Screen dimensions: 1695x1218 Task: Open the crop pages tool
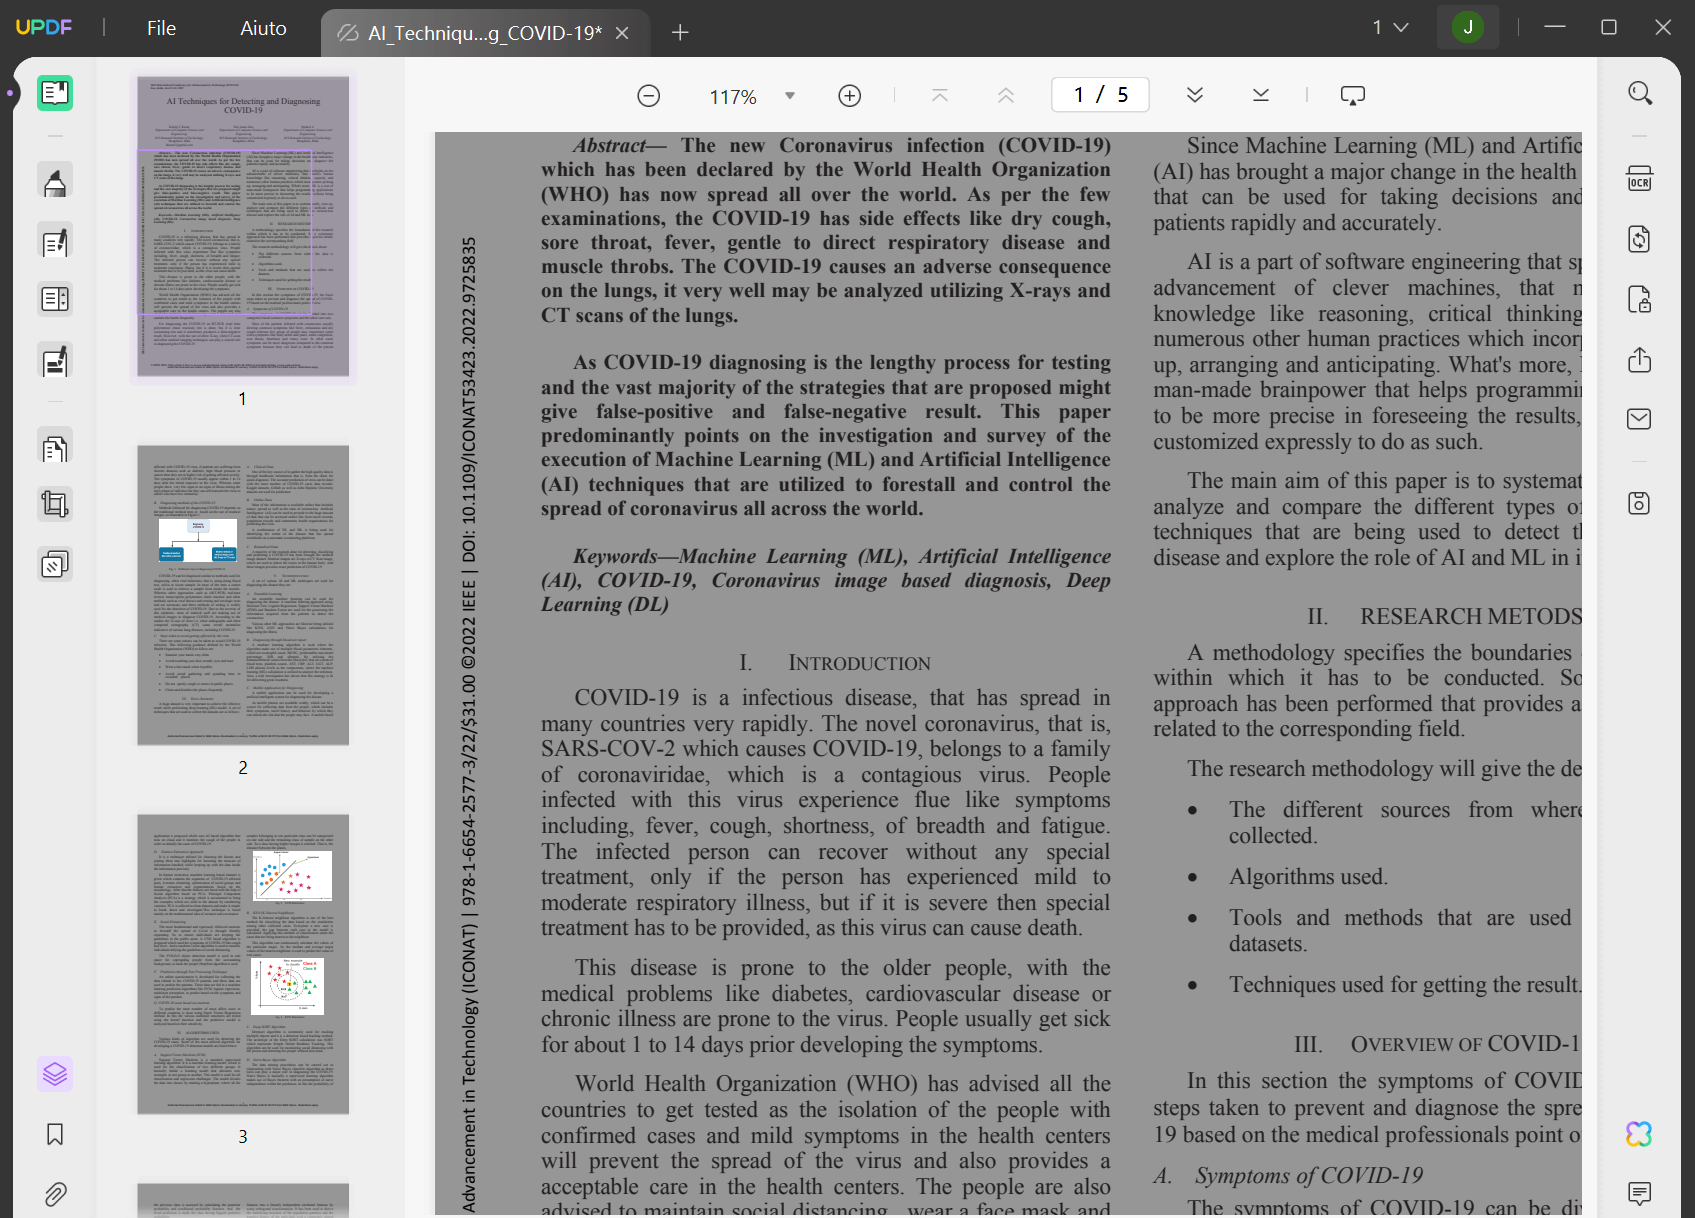(x=55, y=503)
